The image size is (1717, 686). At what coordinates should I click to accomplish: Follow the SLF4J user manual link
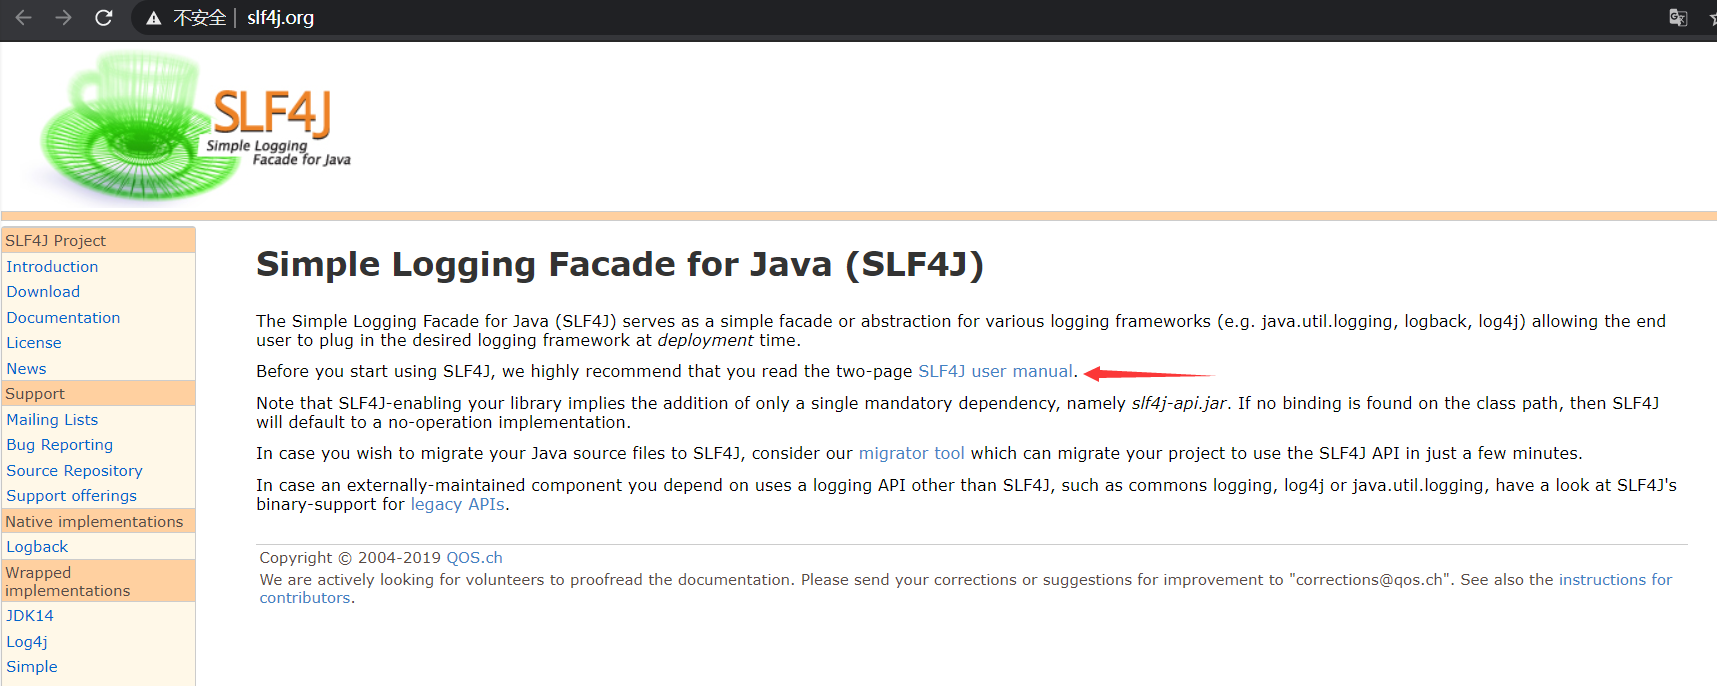995,372
